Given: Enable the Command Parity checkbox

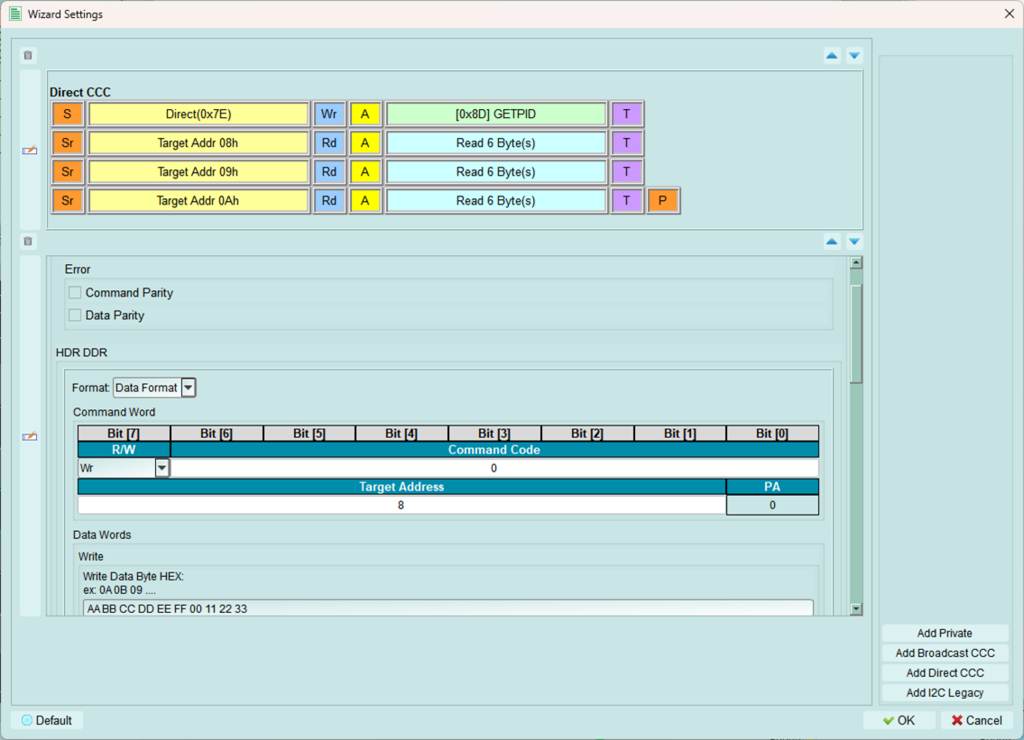Looking at the screenshot, I should tap(75, 293).
